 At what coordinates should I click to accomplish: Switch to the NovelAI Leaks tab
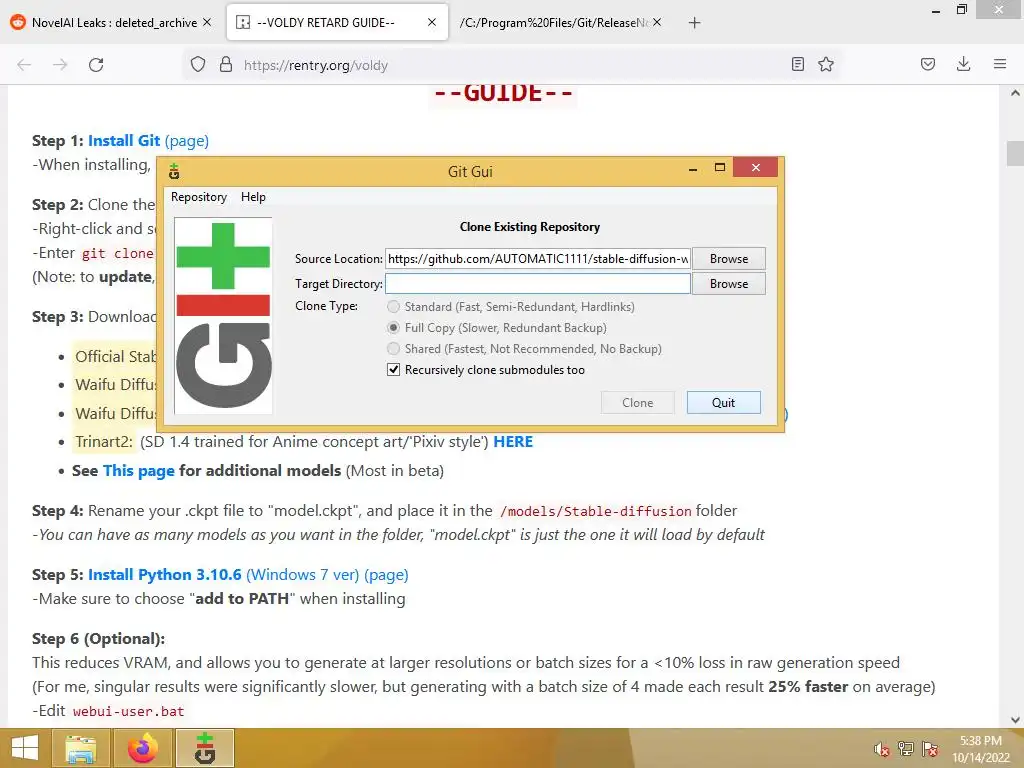coord(112,22)
